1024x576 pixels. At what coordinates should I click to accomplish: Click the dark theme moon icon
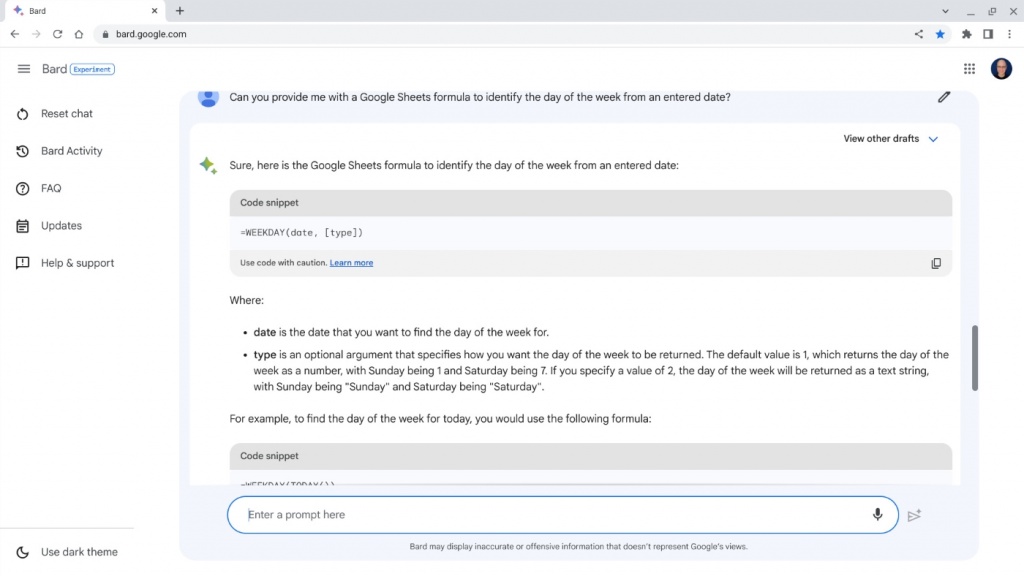[x=22, y=552]
